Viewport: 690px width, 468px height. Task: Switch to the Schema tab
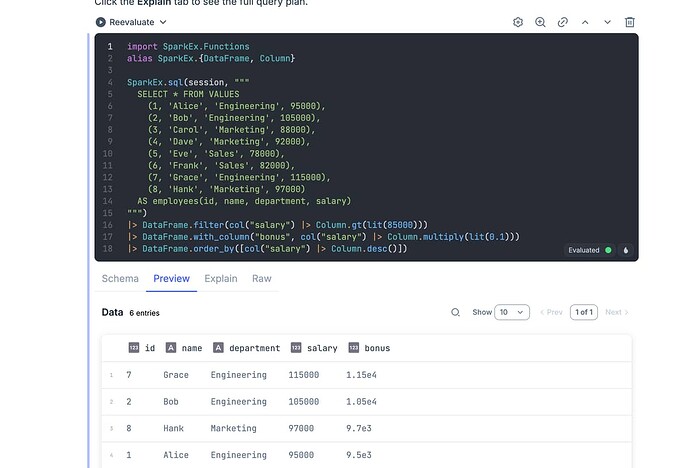[120, 278]
